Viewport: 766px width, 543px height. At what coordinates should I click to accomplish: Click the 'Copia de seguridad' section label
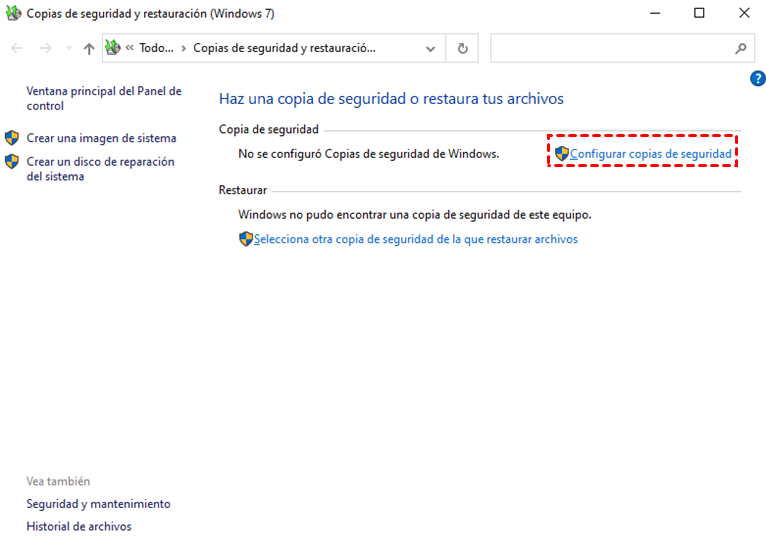pyautogui.click(x=269, y=129)
